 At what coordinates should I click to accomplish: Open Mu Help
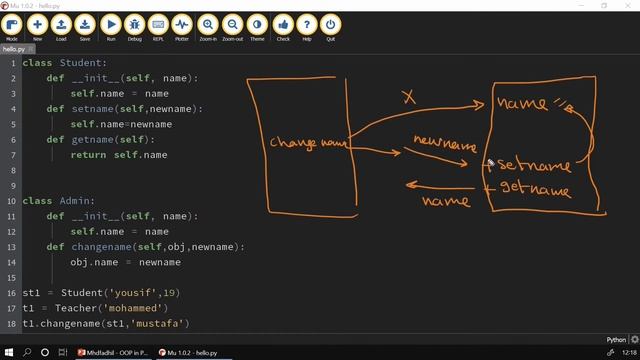point(307,28)
